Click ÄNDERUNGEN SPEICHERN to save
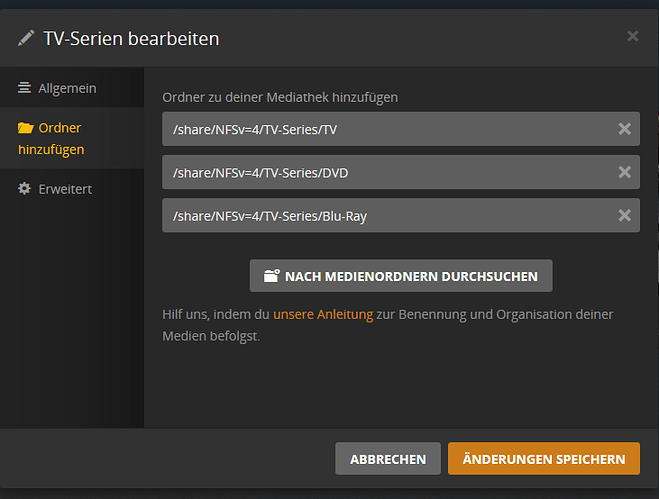Screen dimensions: 659x499 pyautogui.click(x=544, y=459)
